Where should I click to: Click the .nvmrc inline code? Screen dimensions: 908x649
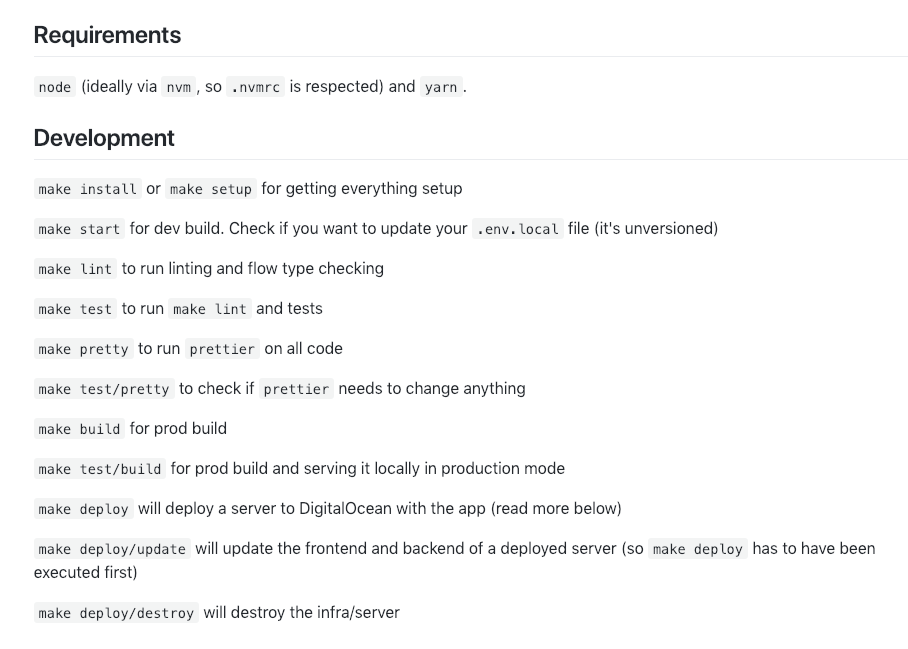[255, 87]
